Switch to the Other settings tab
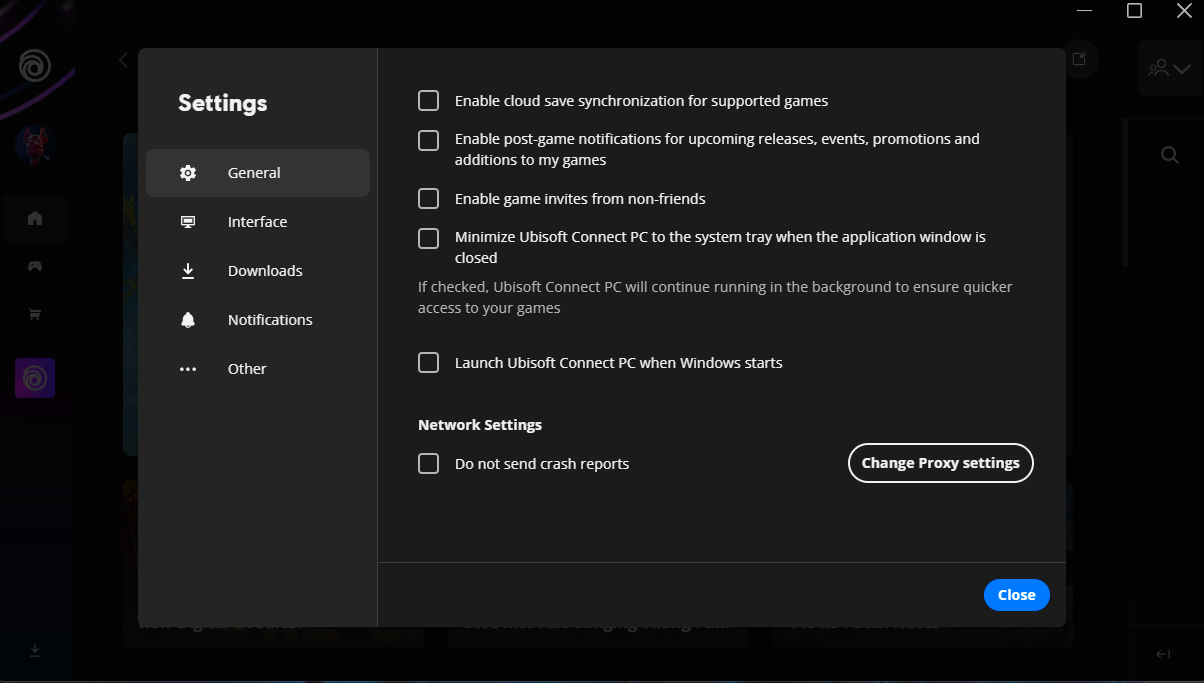Screen dimensions: 1204x683 [258, 369]
